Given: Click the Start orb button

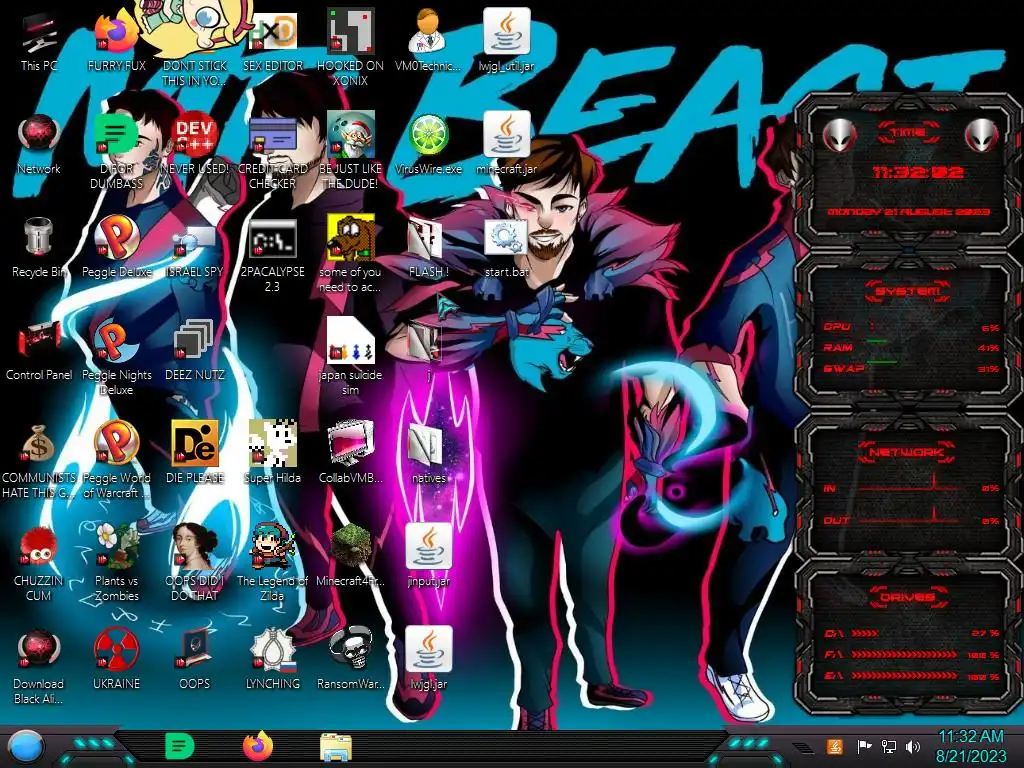Looking at the screenshot, I should click(x=25, y=748).
